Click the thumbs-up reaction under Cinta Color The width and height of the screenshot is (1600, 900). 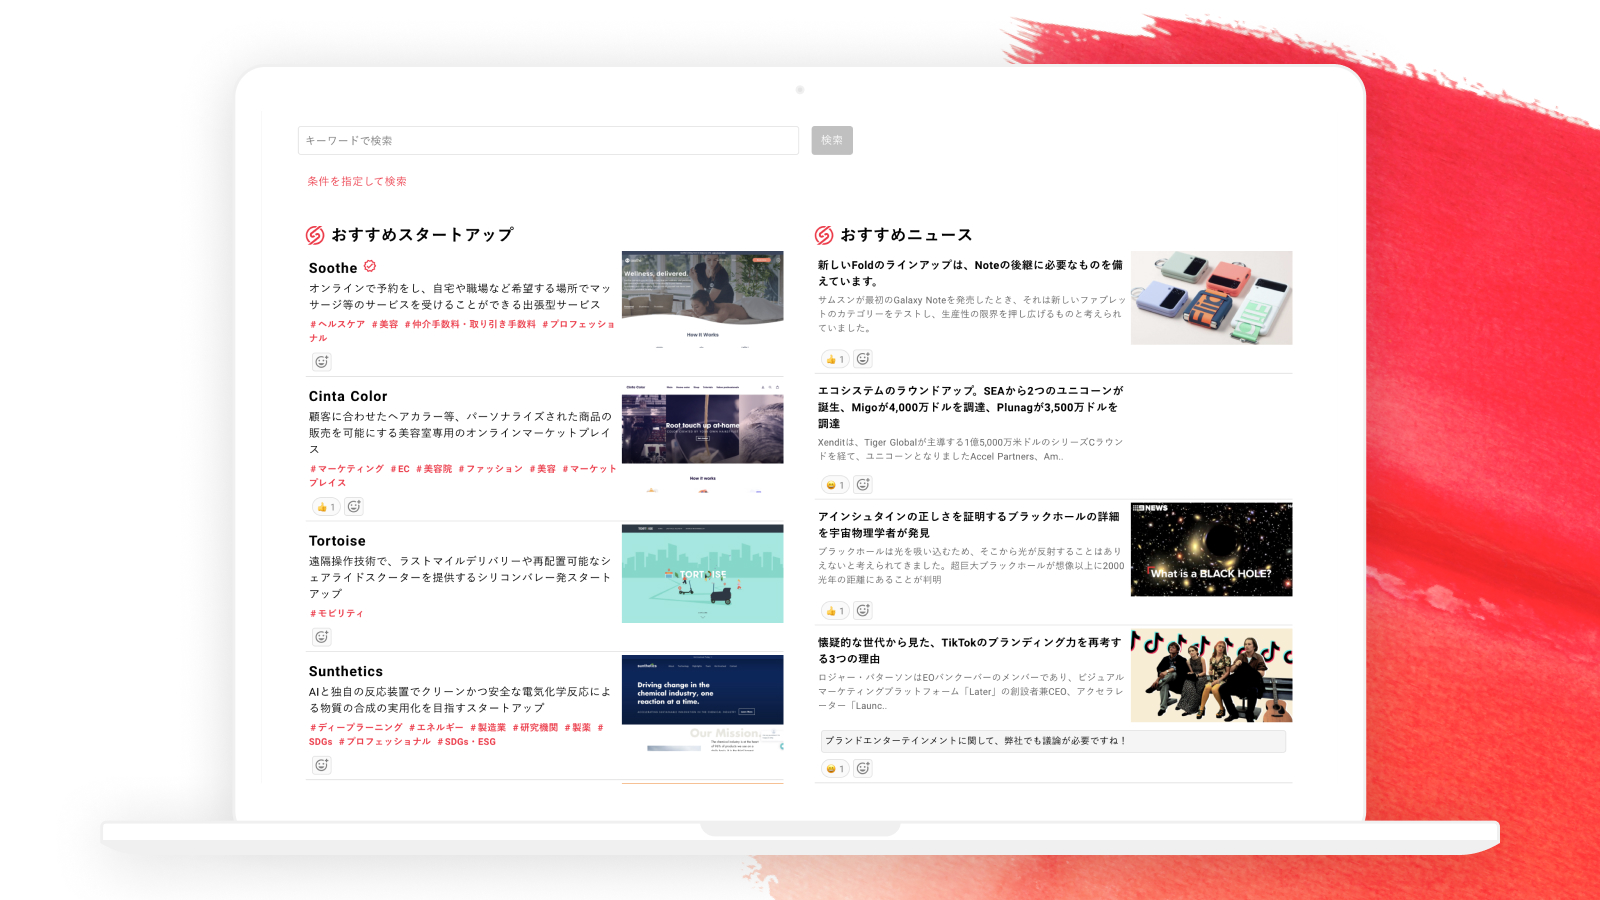tap(326, 507)
